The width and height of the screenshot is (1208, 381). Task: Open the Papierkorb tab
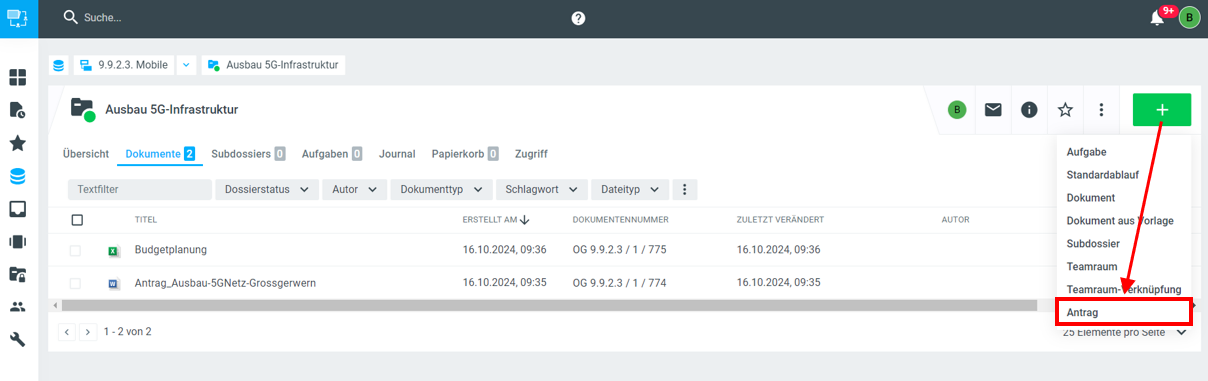pyautogui.click(x=465, y=154)
